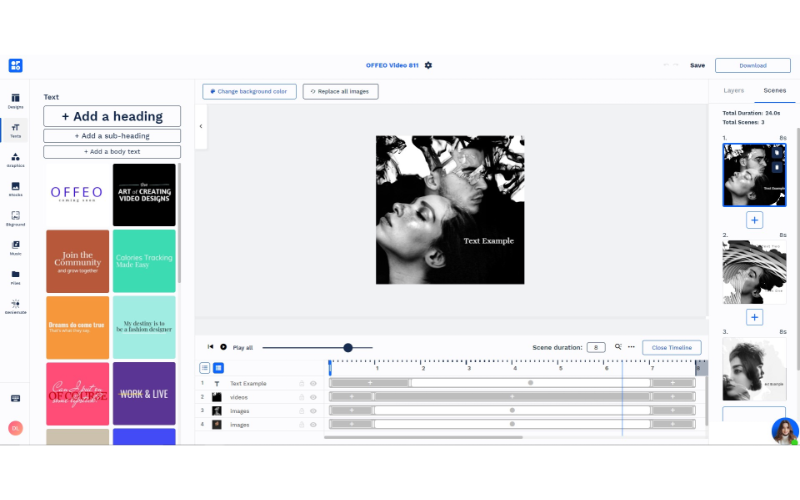
Task: Switch to the Scenes tab
Action: pos(774,90)
